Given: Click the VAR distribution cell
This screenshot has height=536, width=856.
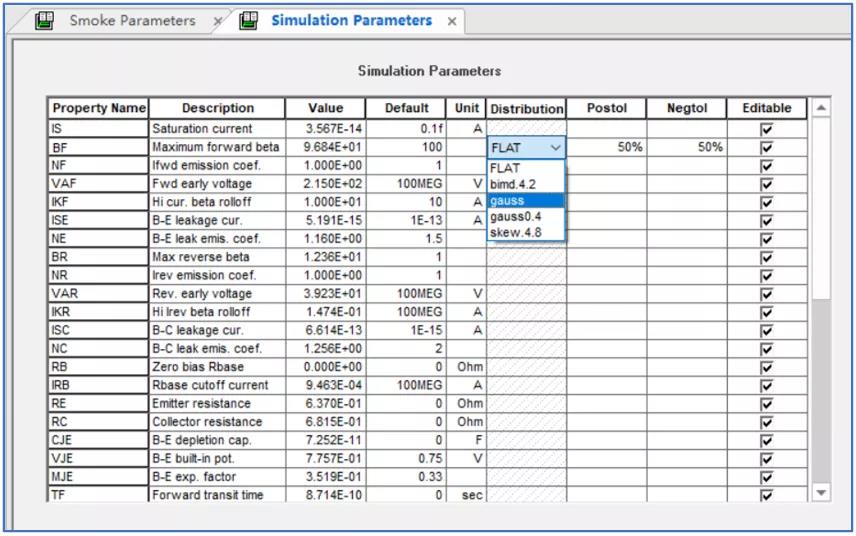Looking at the screenshot, I should (526, 294).
